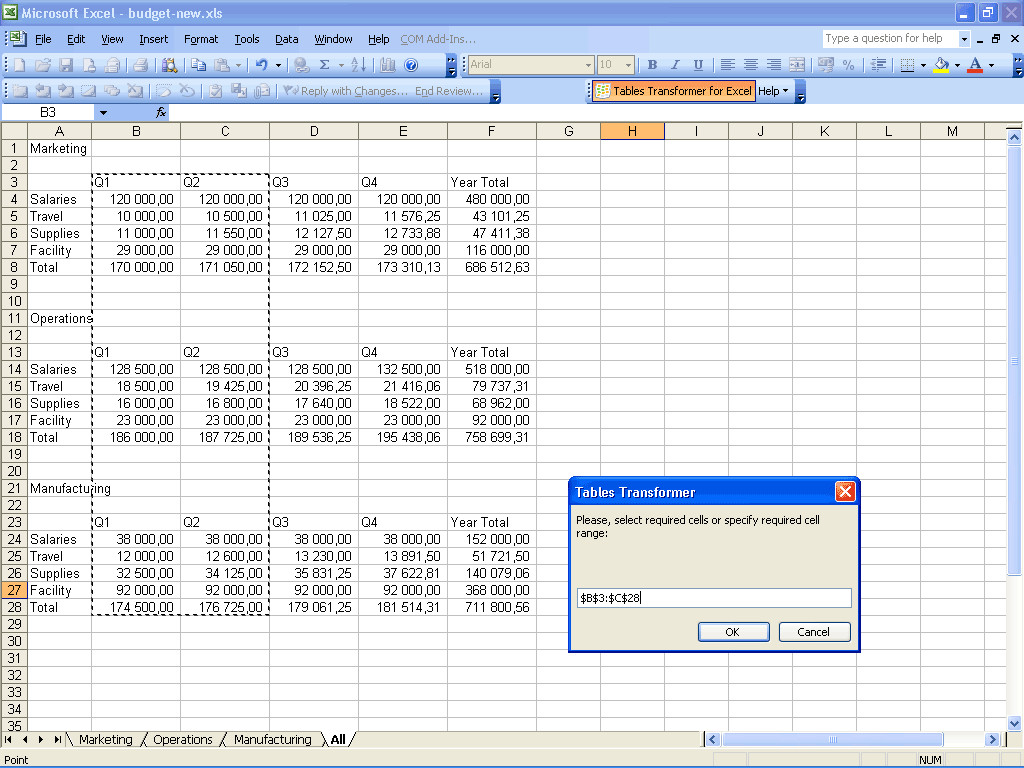Image resolution: width=1024 pixels, height=768 pixels.
Task: Open Research tool with binoculars icon
Action: tap(170, 65)
